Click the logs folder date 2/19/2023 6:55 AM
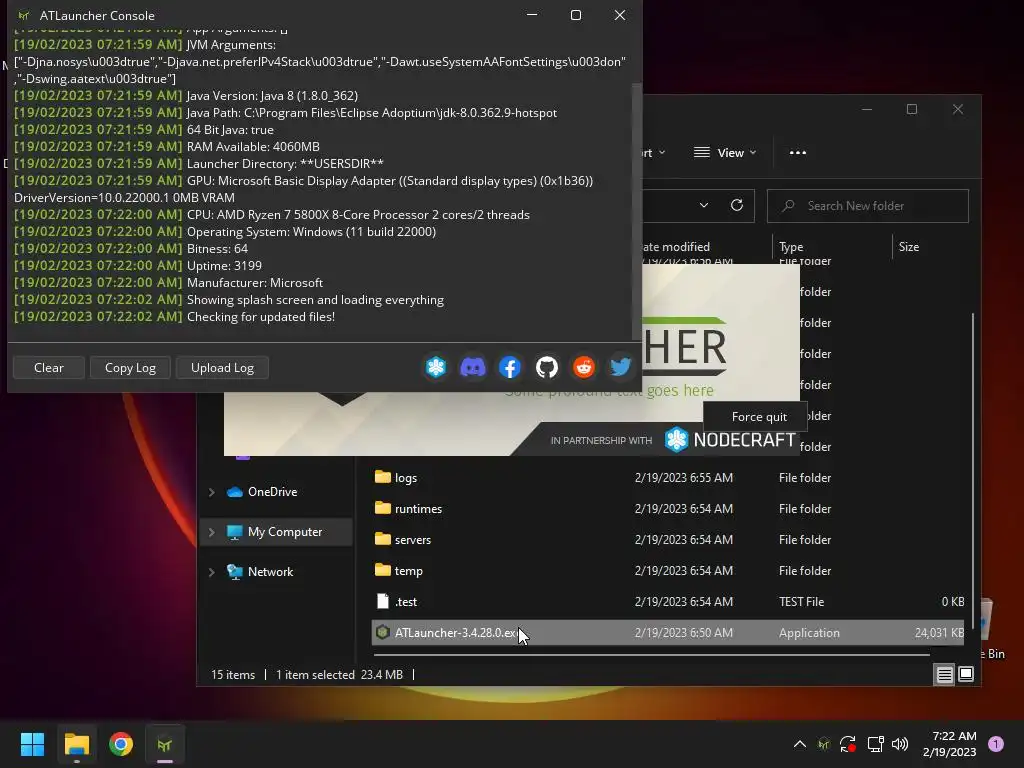The width and height of the screenshot is (1024, 768). click(684, 477)
